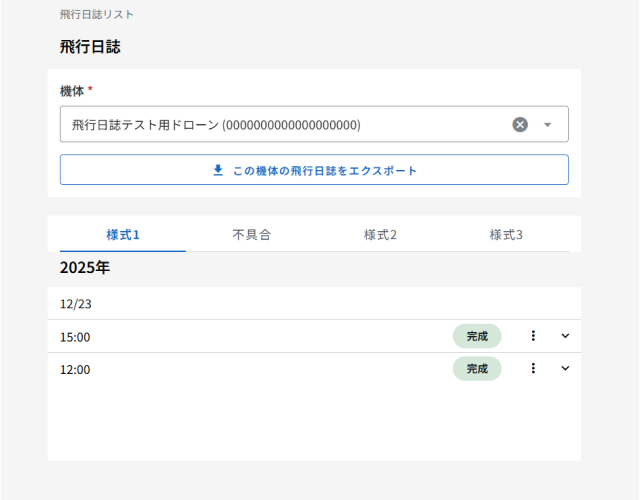The height and width of the screenshot is (500, 640).
Task: Open the 機体 dropdown arrow
Action: click(x=547, y=125)
